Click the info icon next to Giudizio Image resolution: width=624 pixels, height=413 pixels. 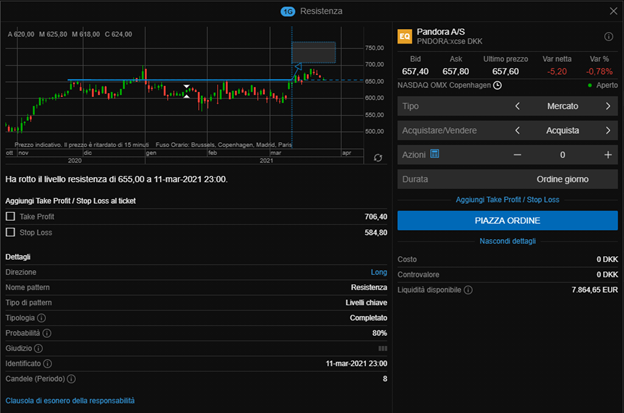pos(38,349)
